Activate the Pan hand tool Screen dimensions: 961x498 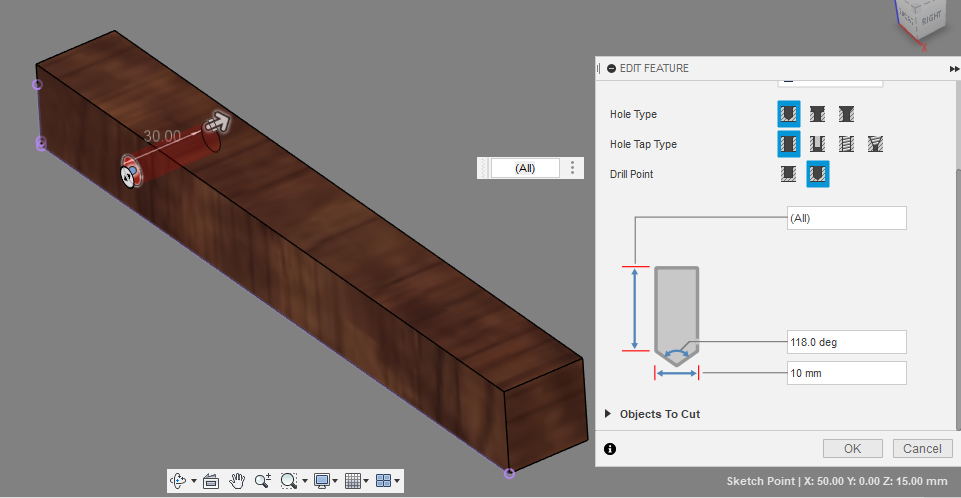(237, 481)
